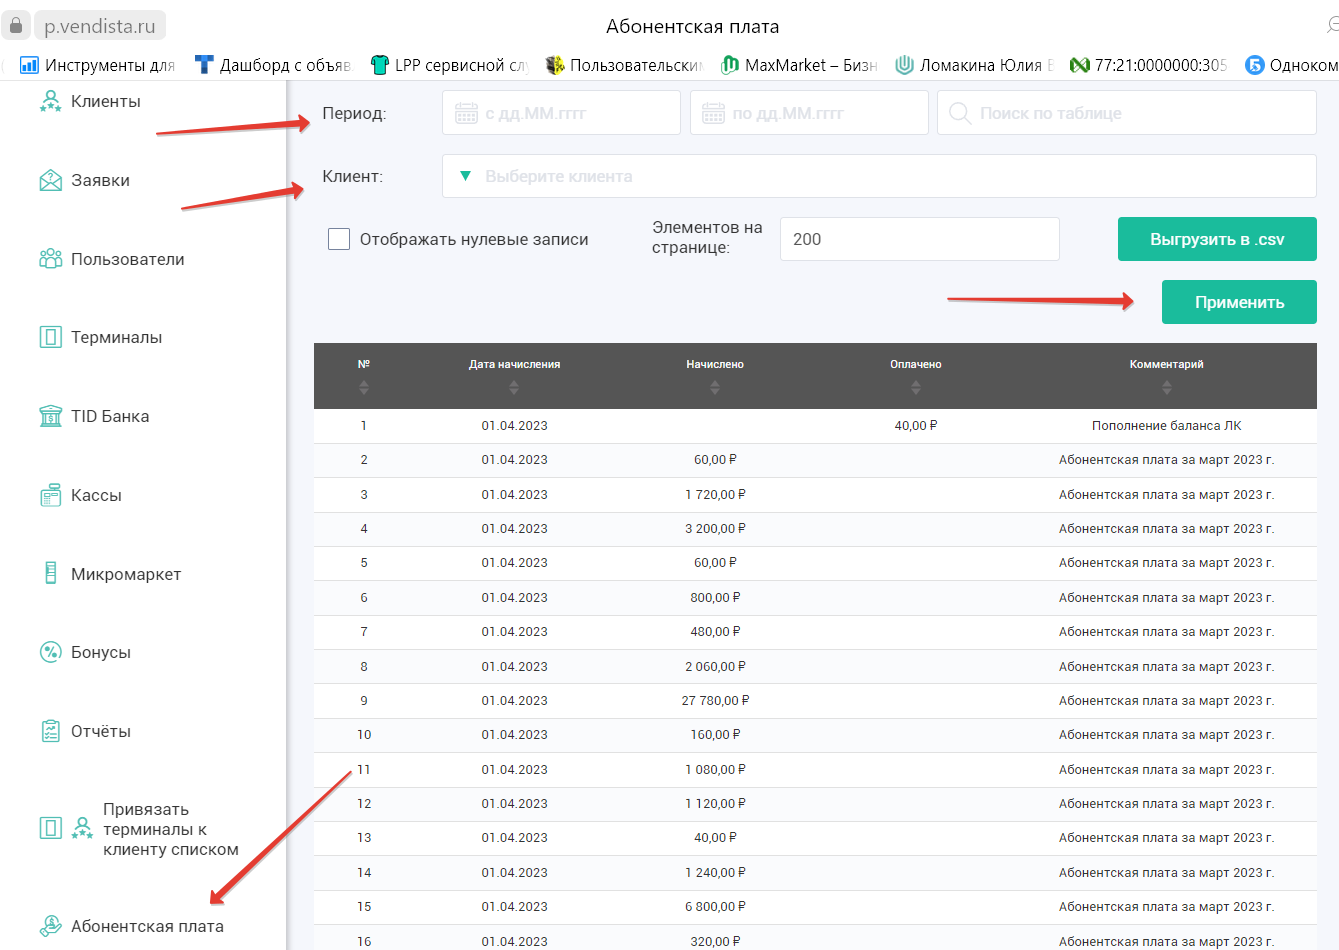Viewport: 1339px width, 950px height.
Task: Open the Клиенты sidebar icon
Action: pos(50,101)
